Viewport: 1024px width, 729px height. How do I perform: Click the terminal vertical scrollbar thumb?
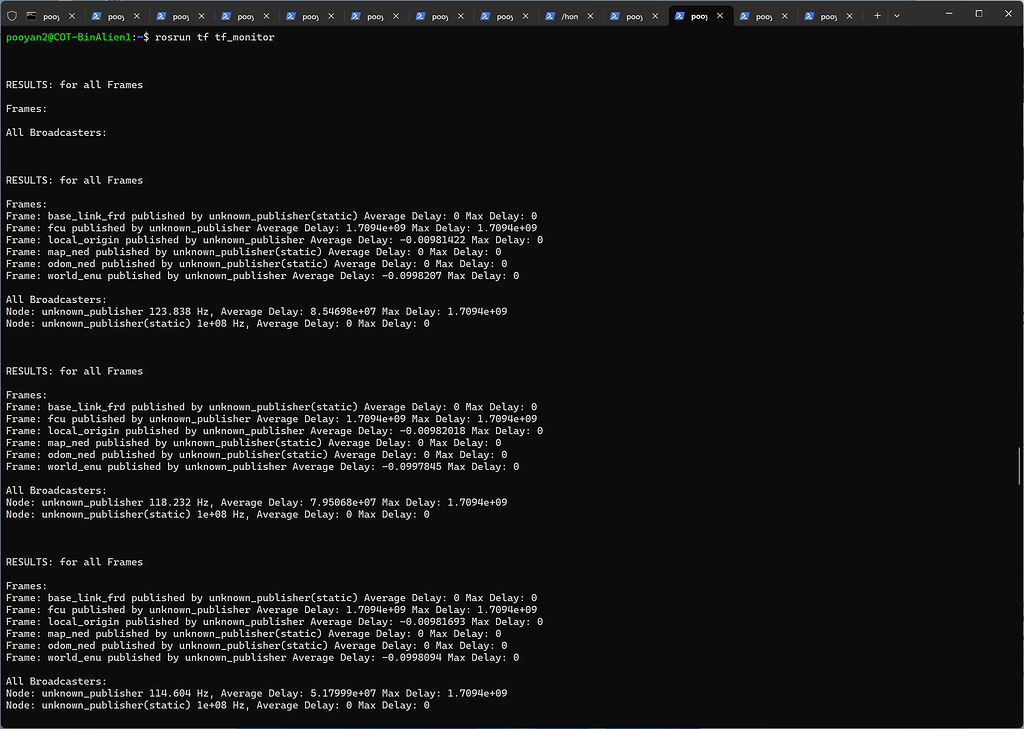[1019, 466]
